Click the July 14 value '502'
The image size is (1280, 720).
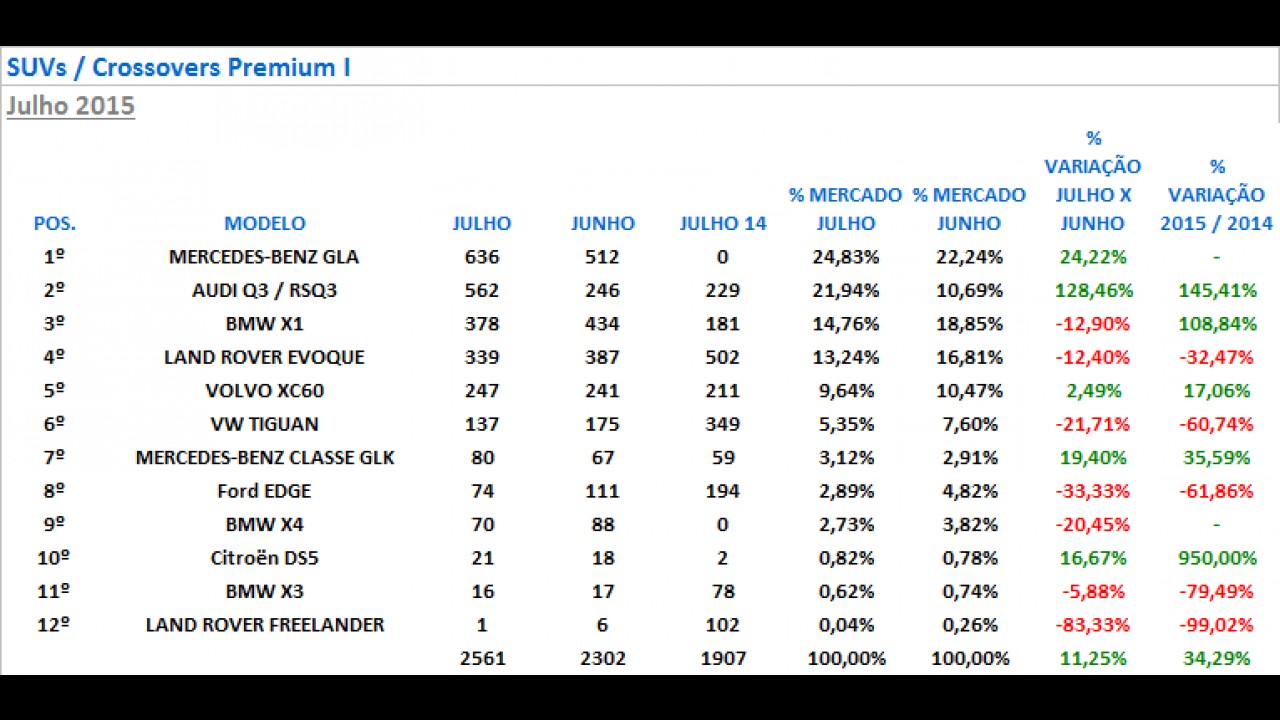(722, 357)
